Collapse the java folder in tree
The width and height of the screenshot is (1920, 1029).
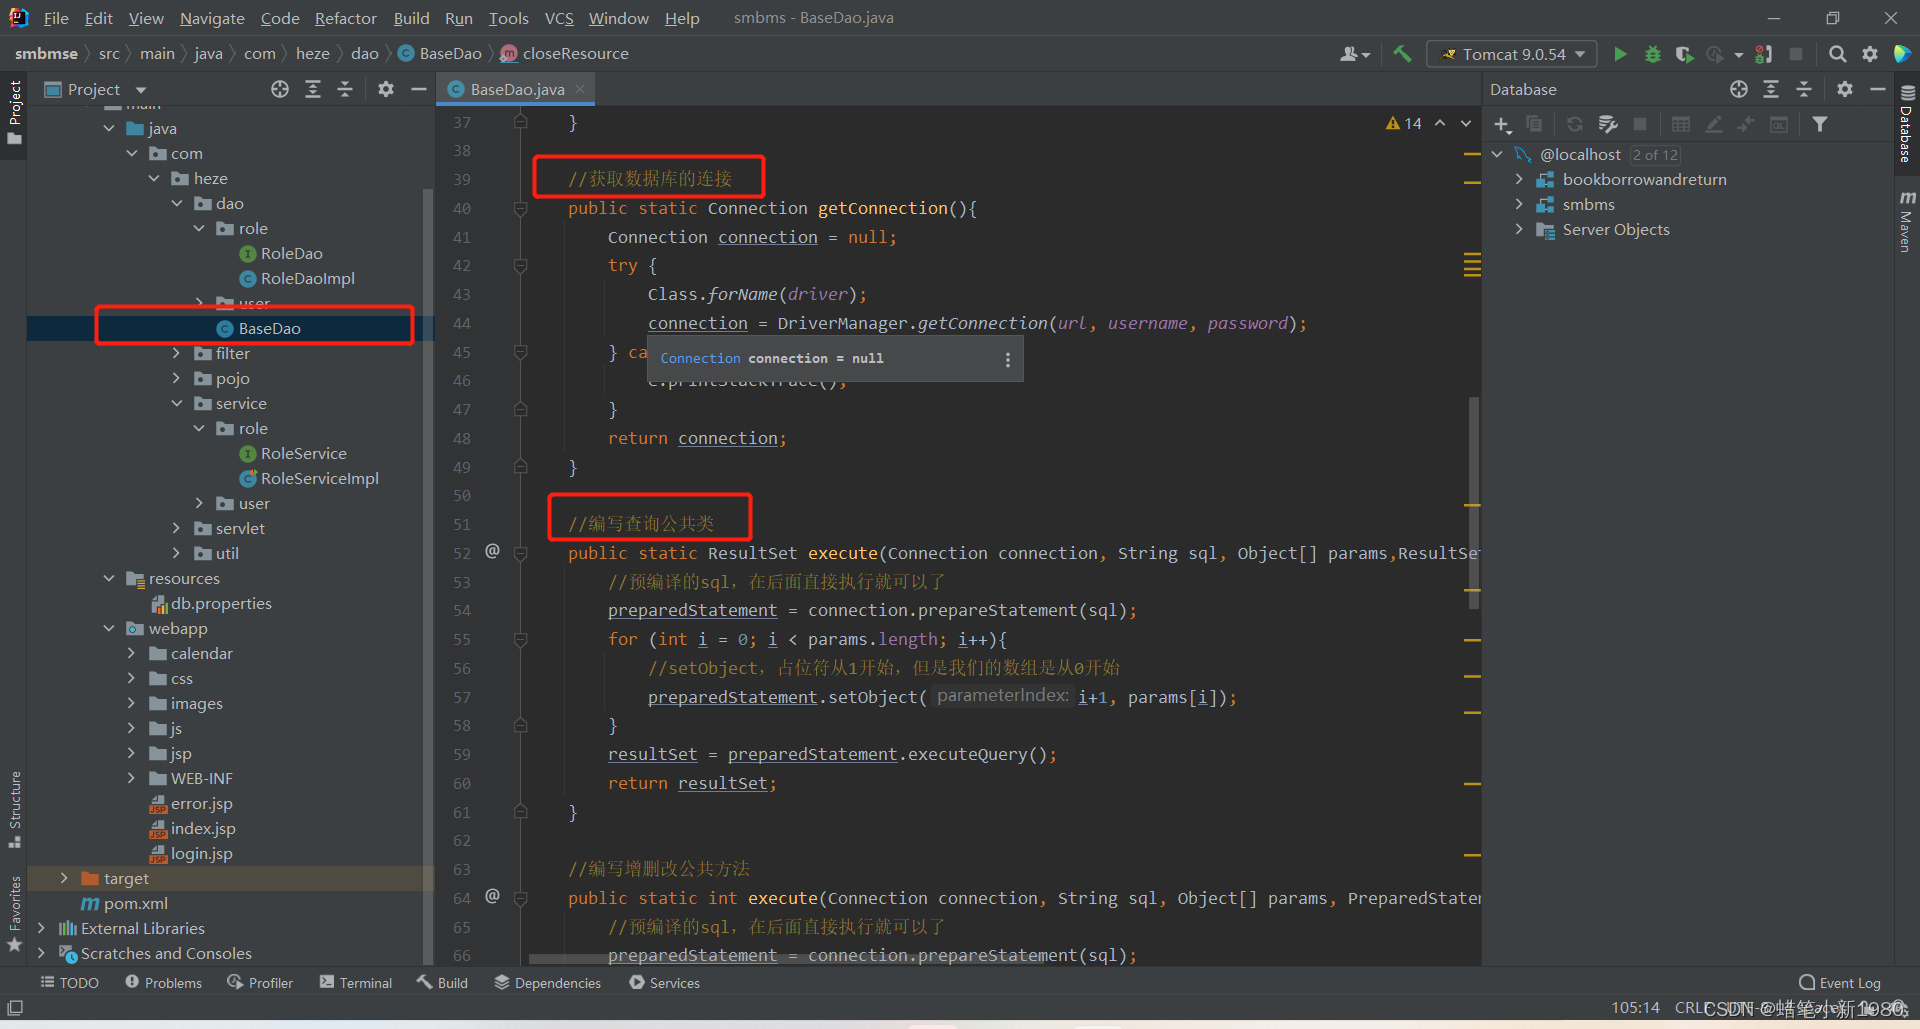109,128
